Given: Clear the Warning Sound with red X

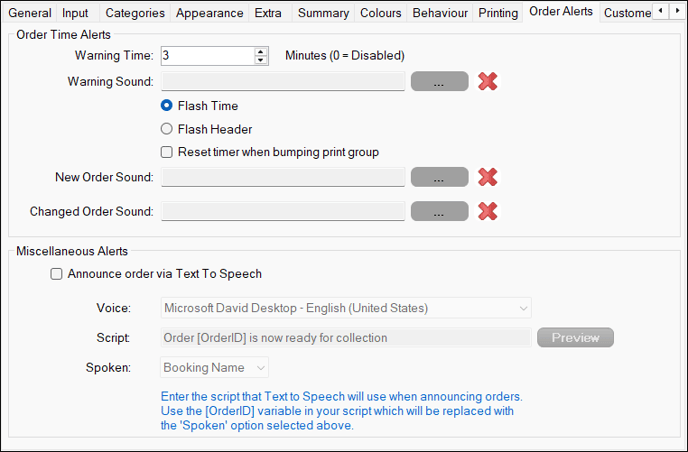Looking at the screenshot, I should click(487, 82).
